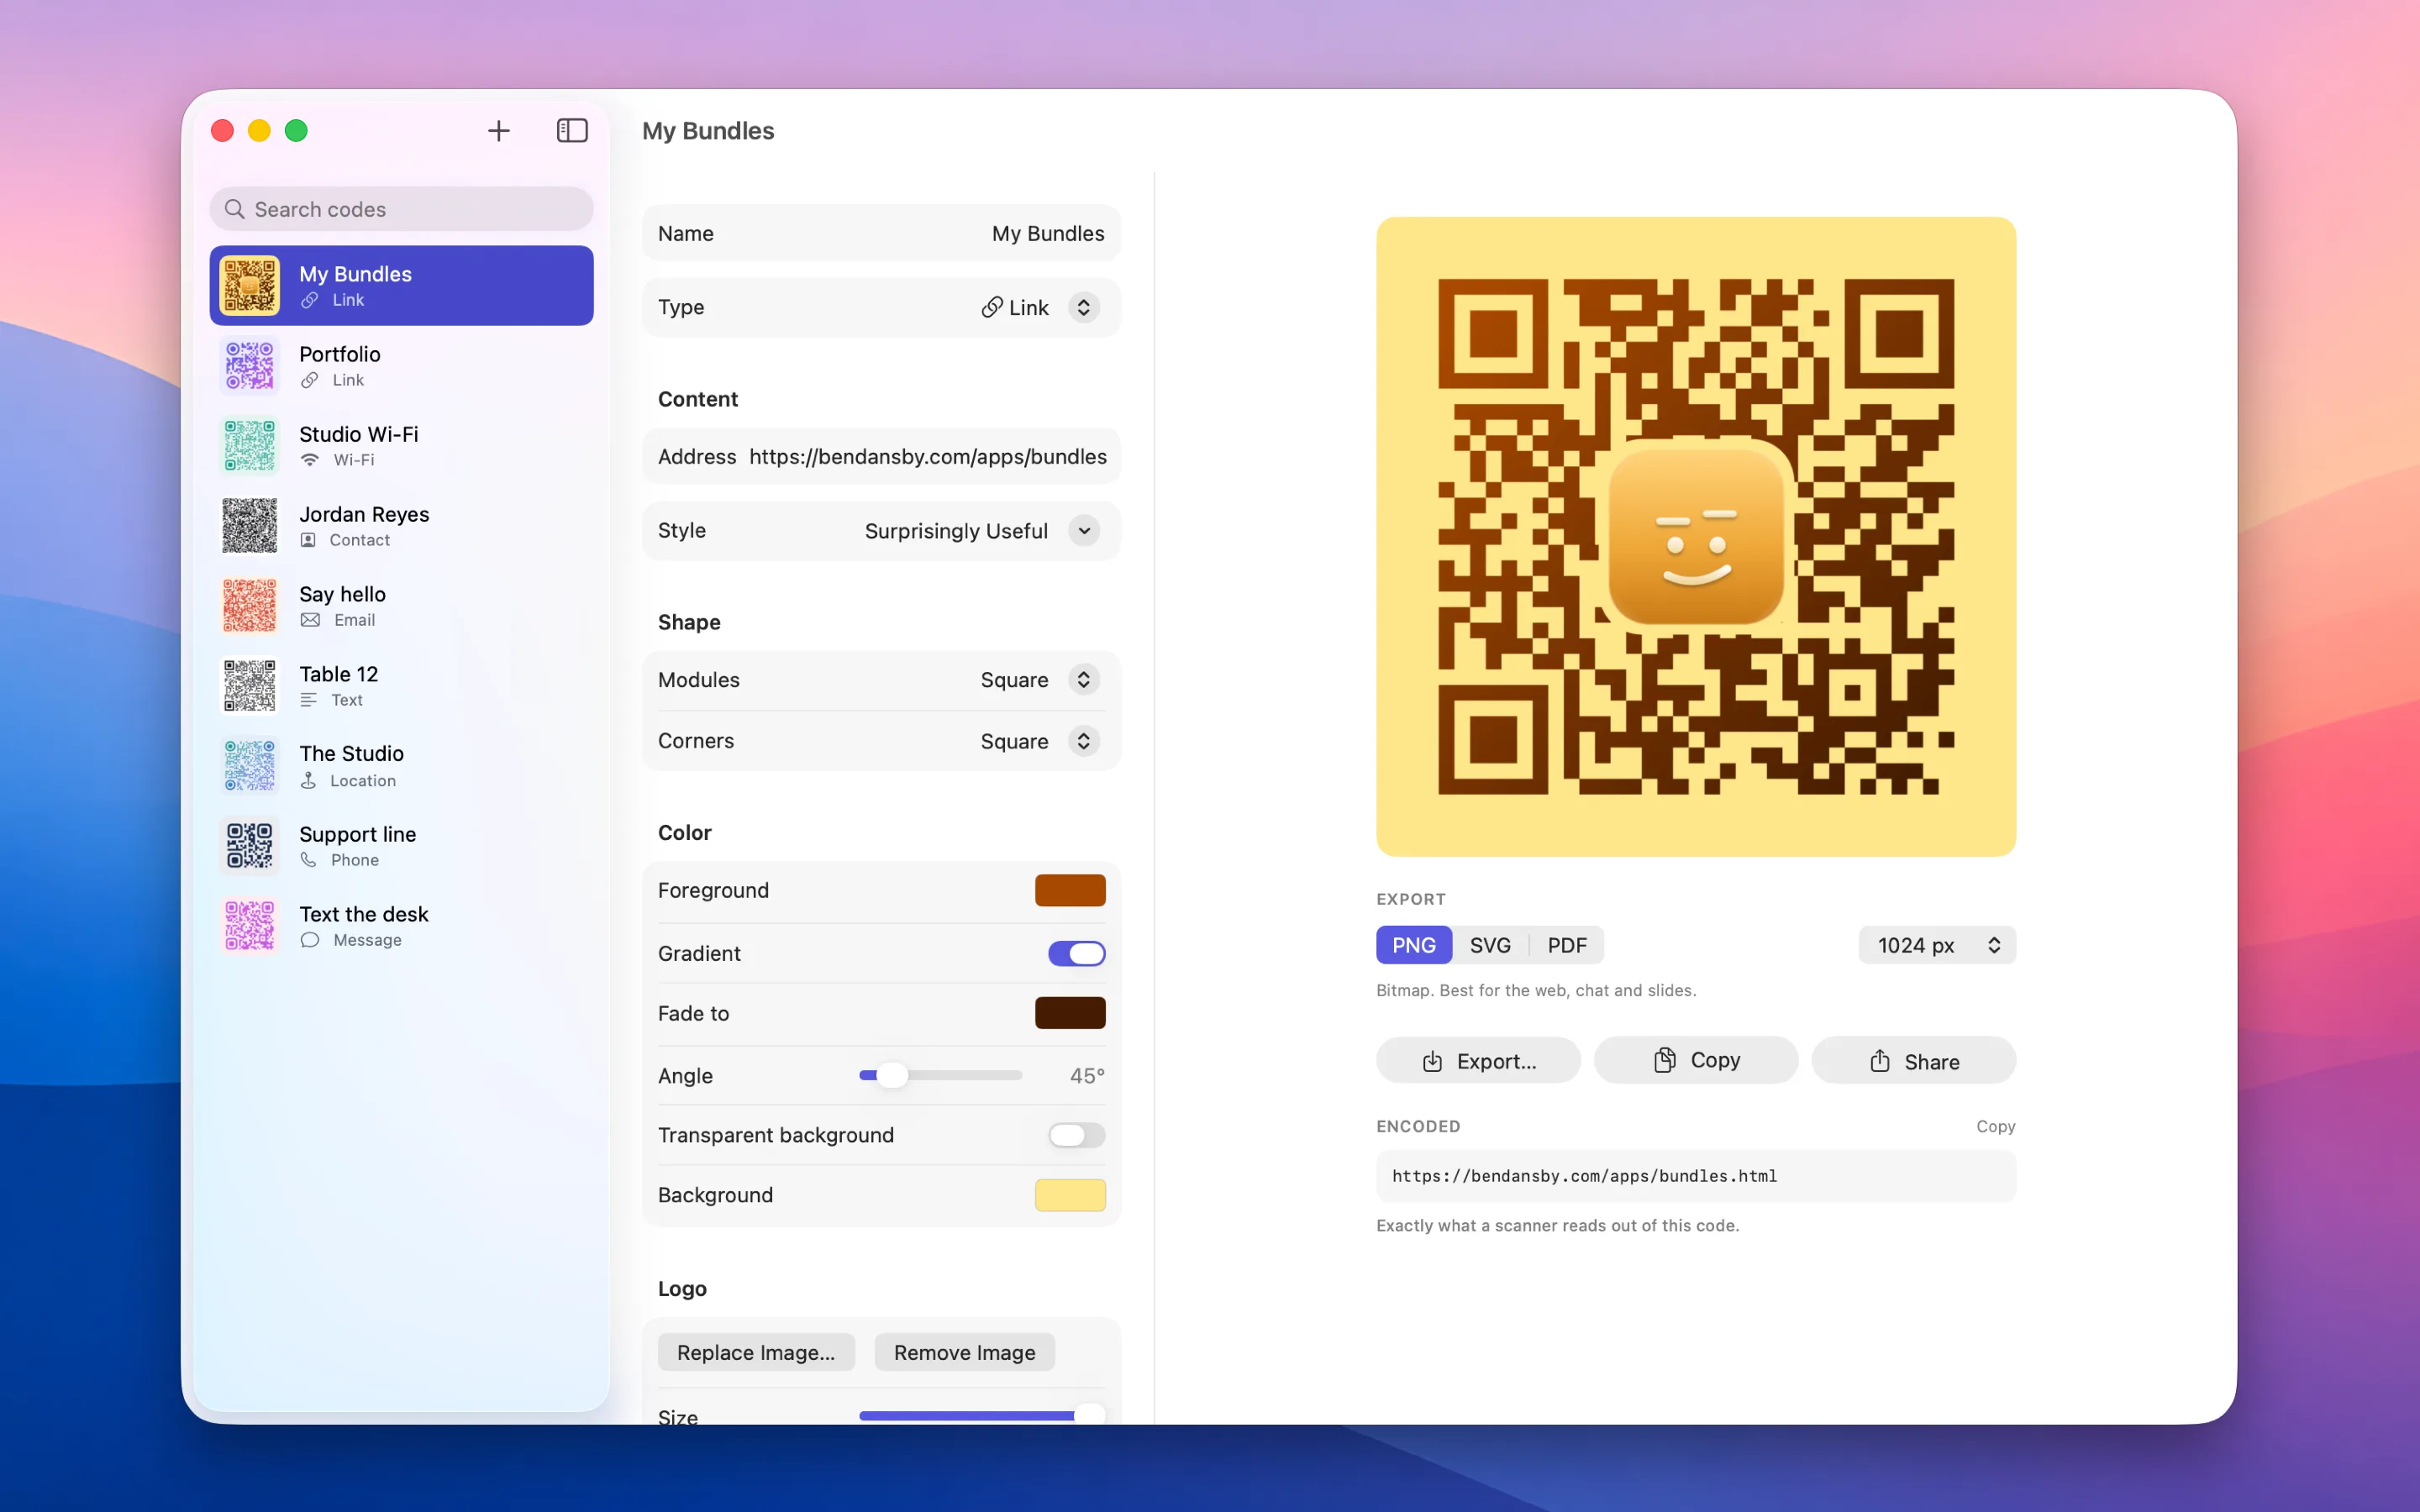
Task: Click the Support line QR code icon
Action: coord(250,846)
